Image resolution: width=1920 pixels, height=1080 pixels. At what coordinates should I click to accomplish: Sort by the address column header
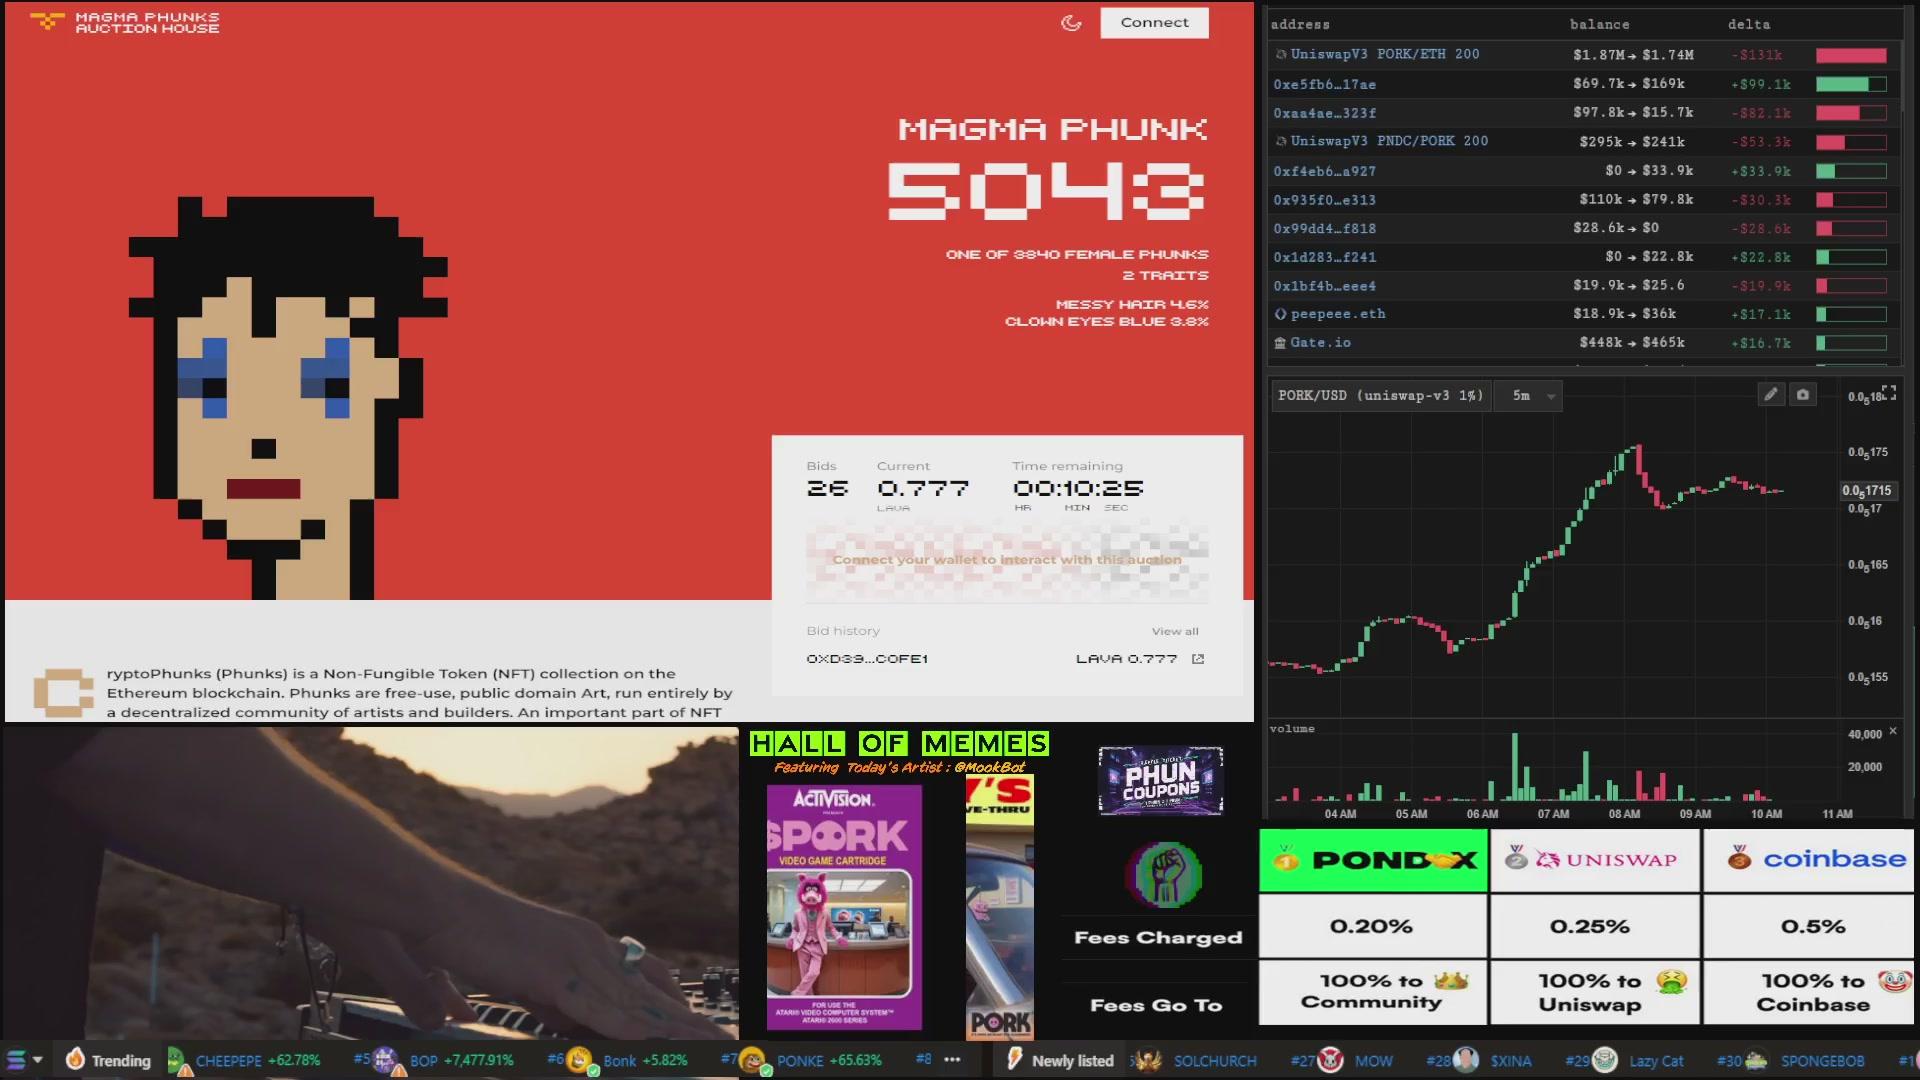pos(1300,24)
